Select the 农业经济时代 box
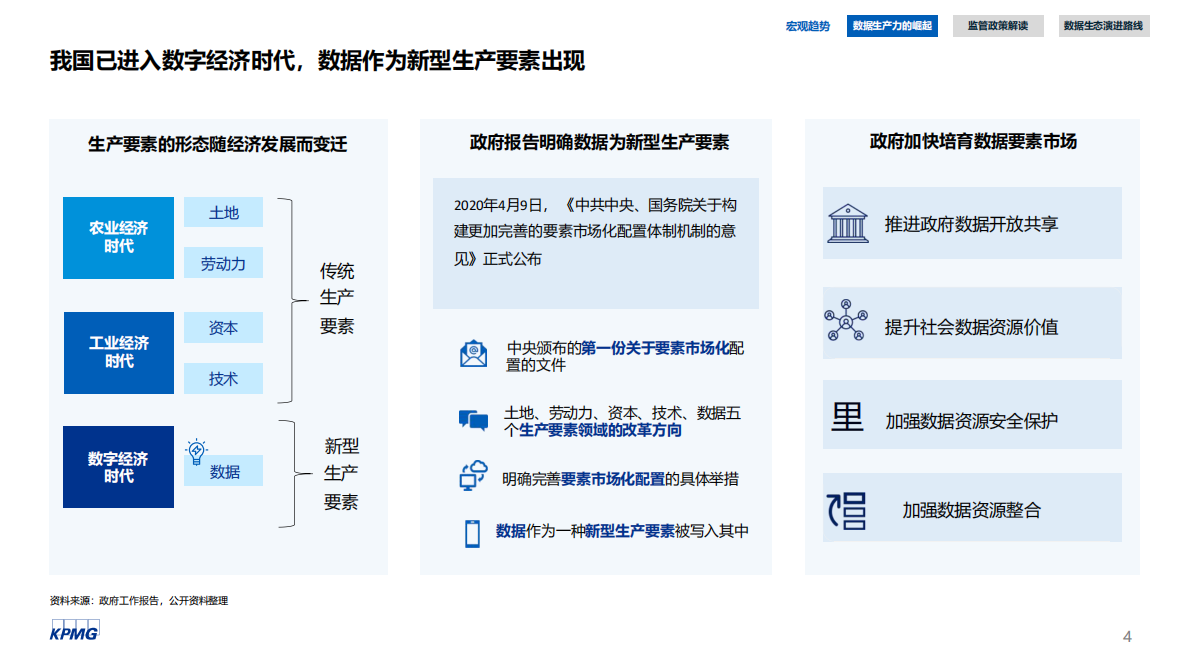This screenshot has height=669, width=1190. point(118,238)
